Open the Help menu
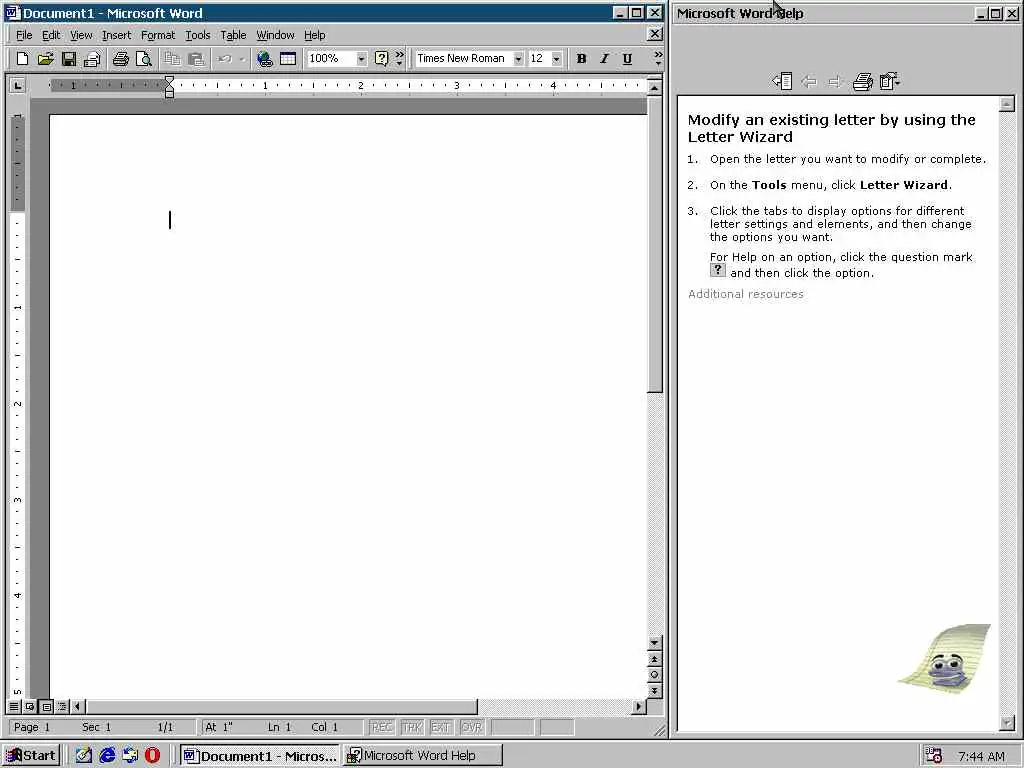The image size is (1024, 768). pyautogui.click(x=314, y=35)
